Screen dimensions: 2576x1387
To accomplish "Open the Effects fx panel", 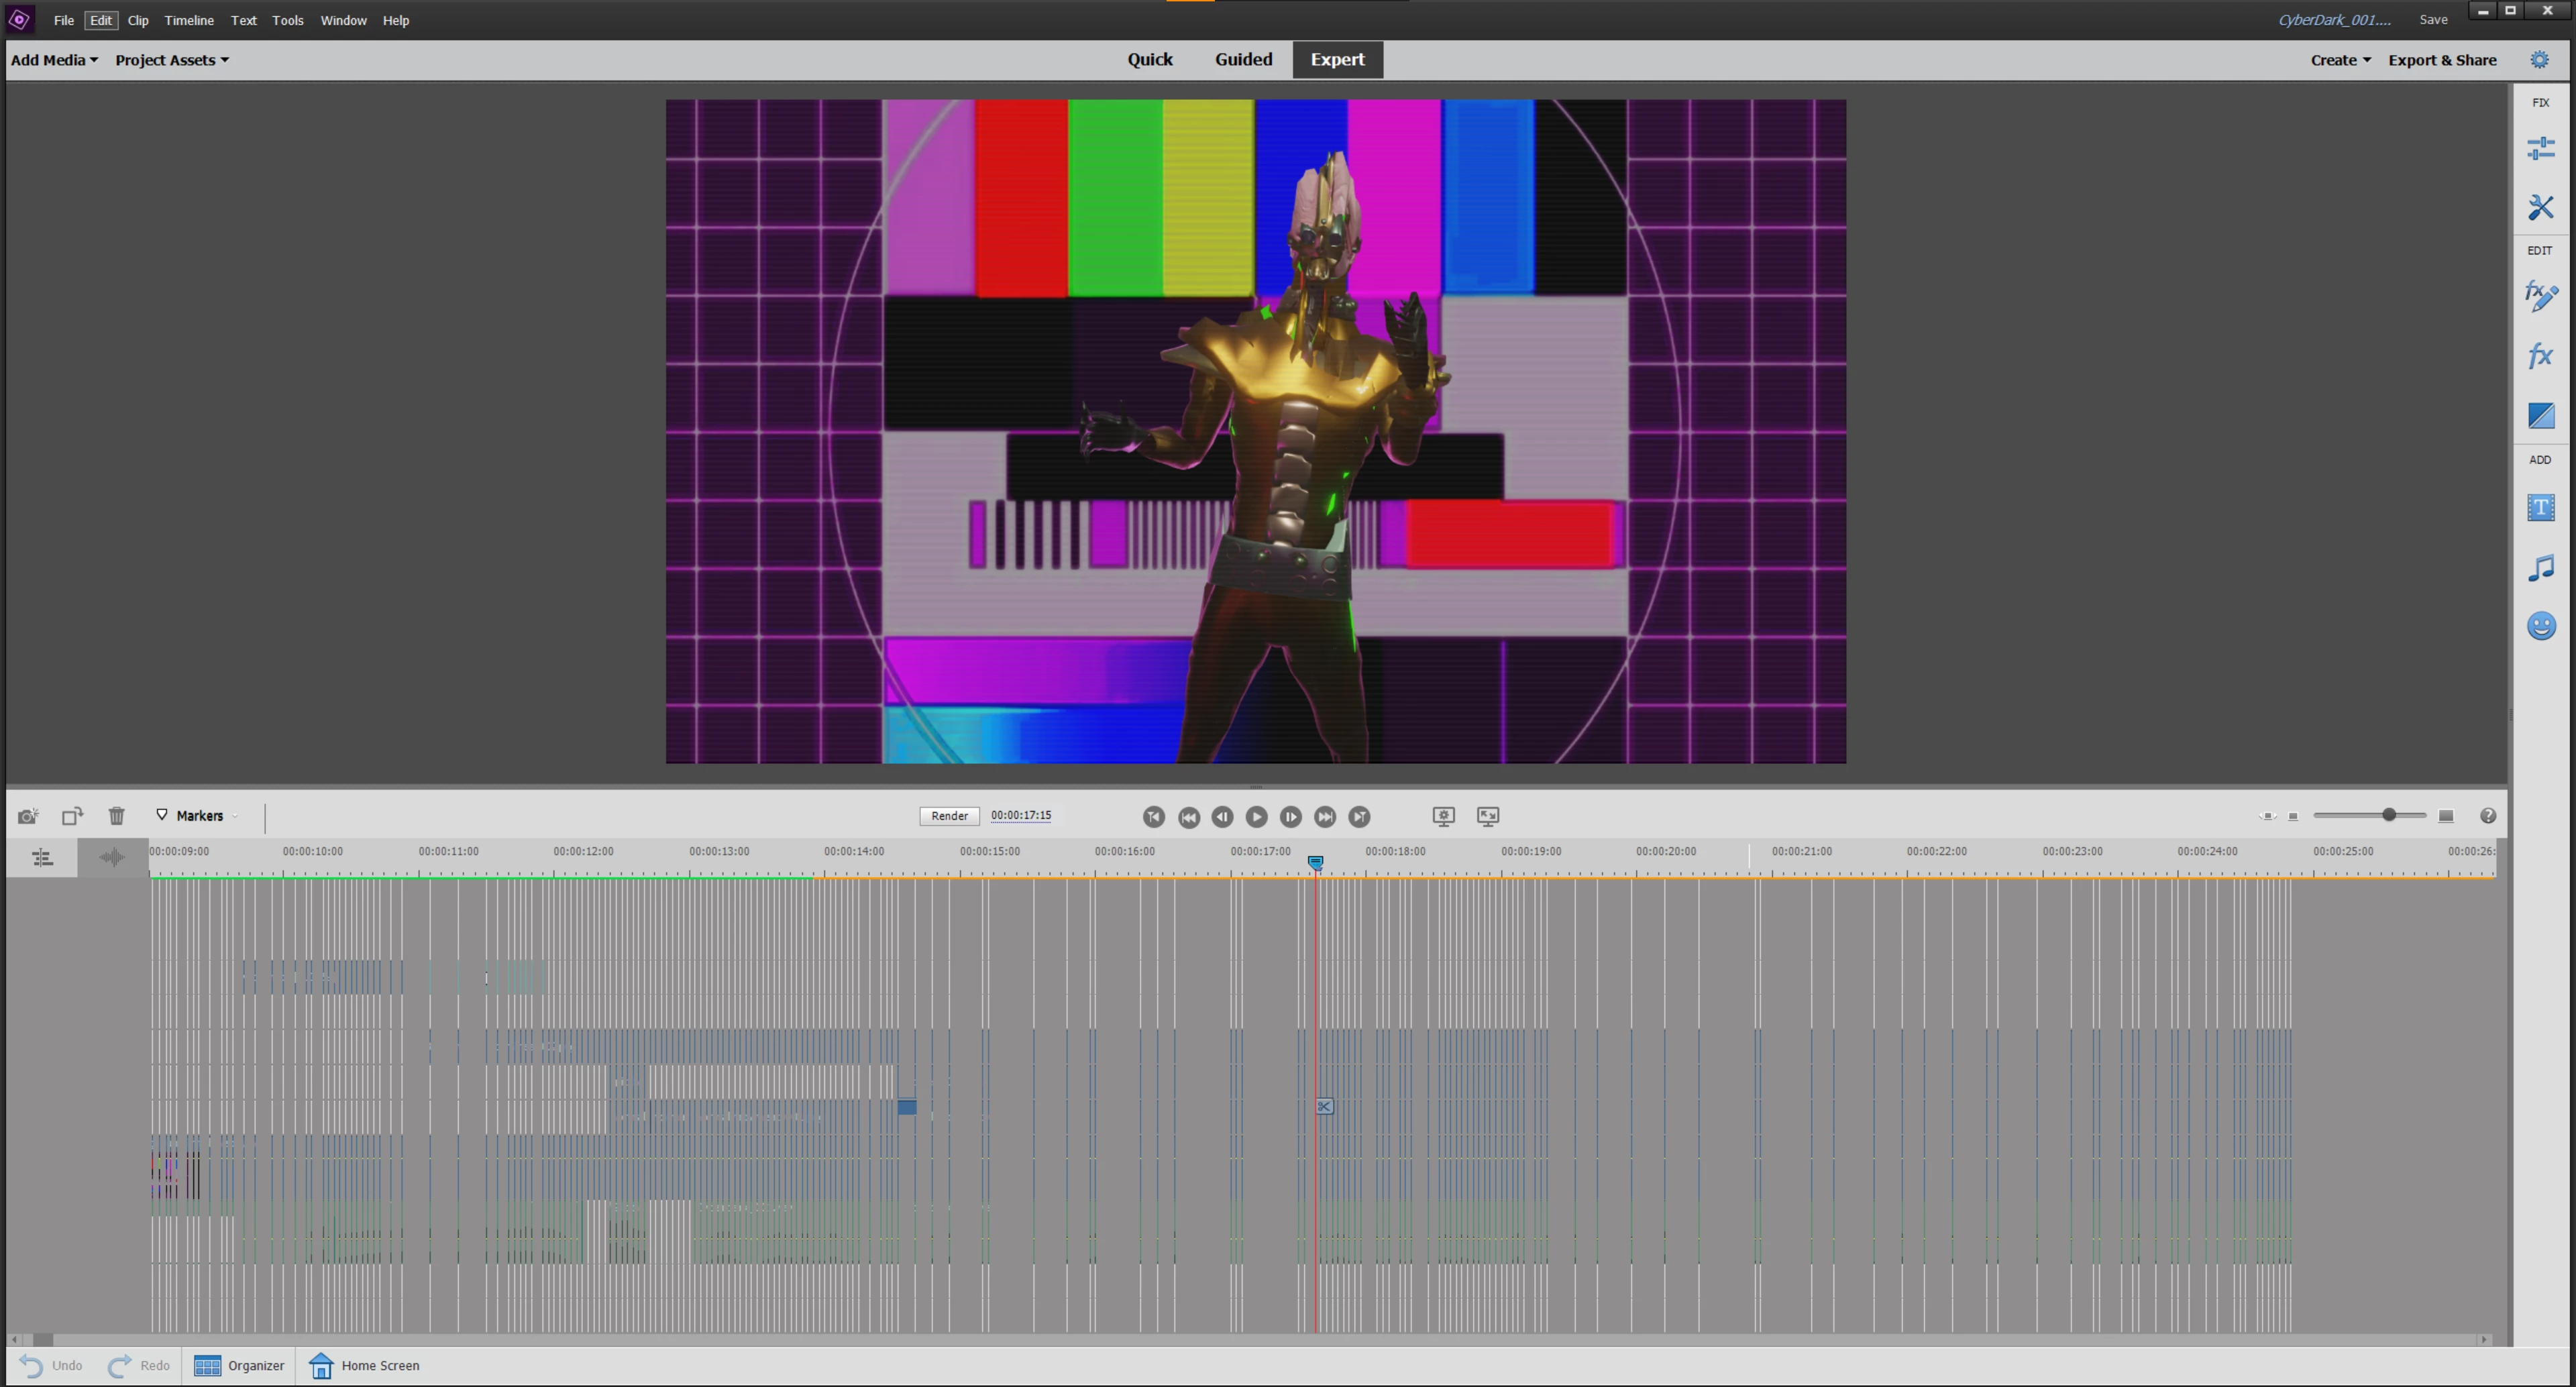I will click(2540, 356).
